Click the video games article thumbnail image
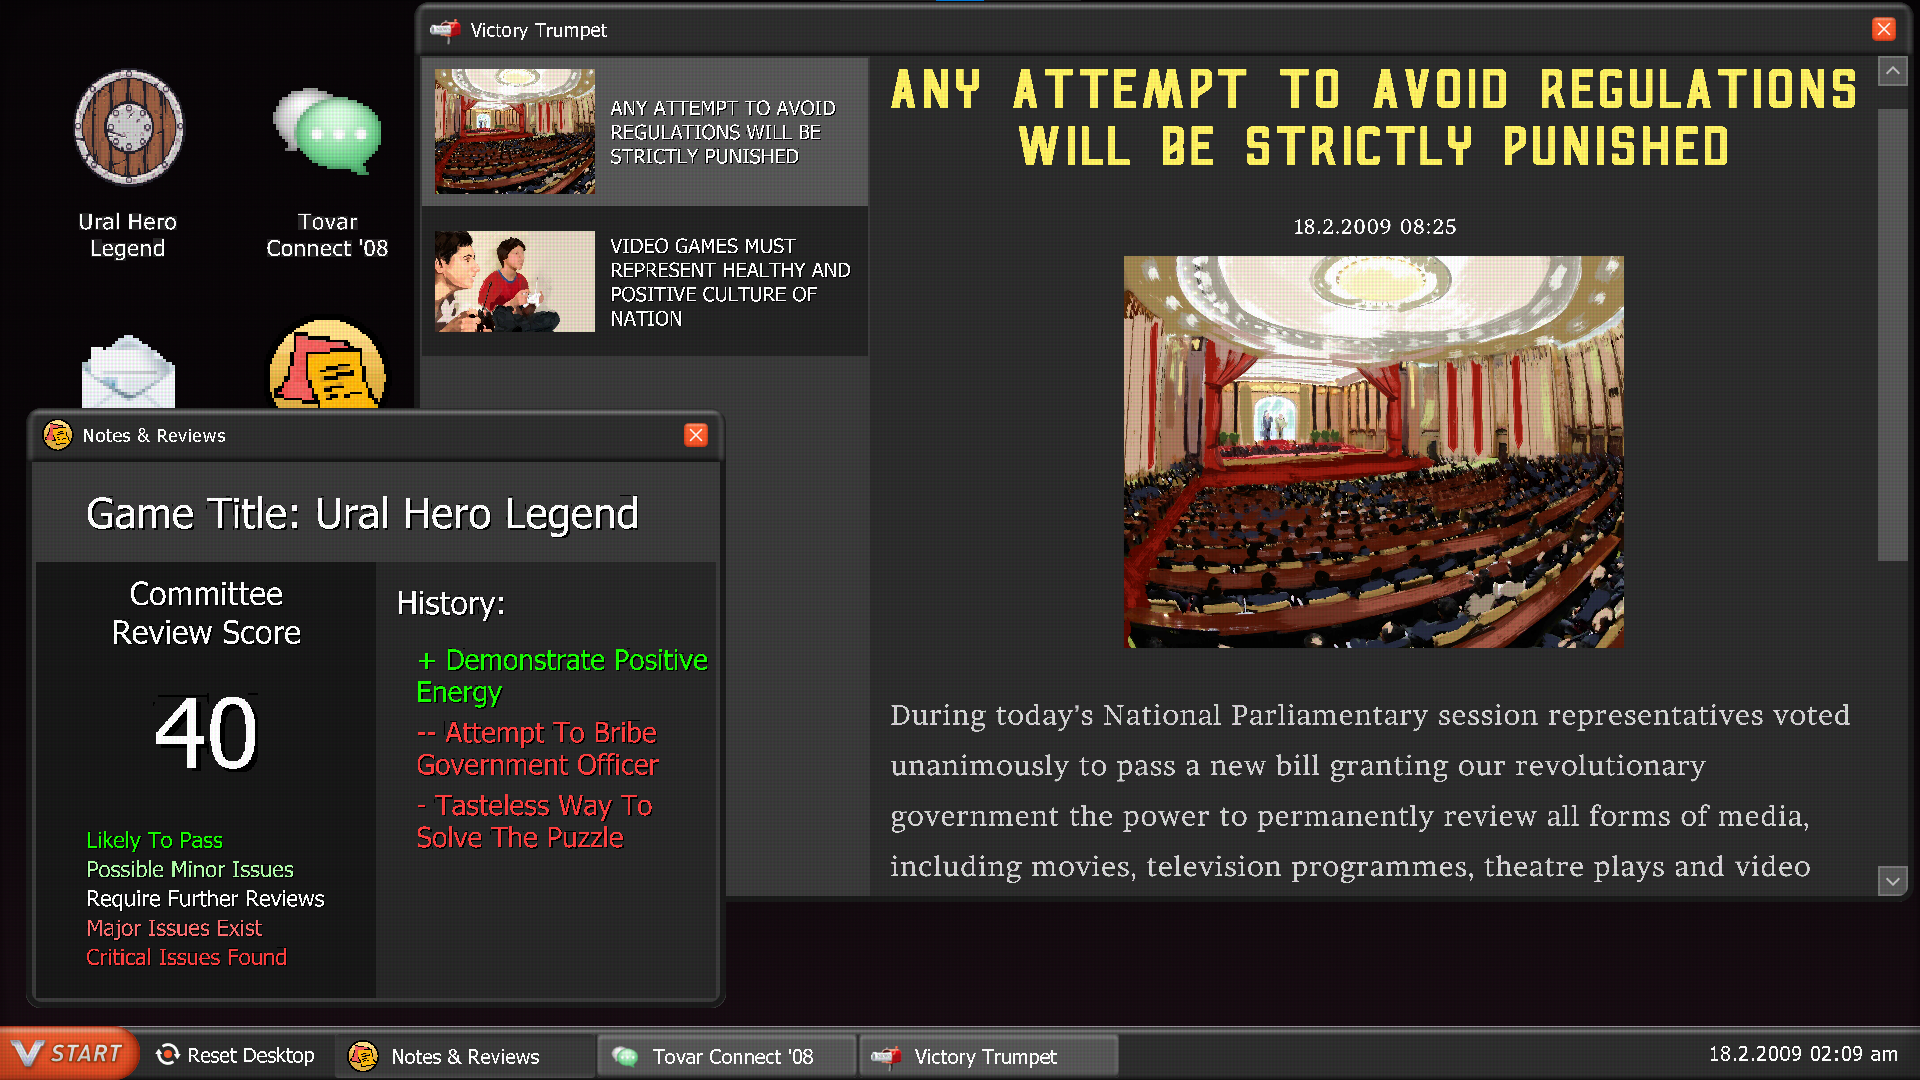Image resolution: width=1920 pixels, height=1080 pixels. point(514,281)
